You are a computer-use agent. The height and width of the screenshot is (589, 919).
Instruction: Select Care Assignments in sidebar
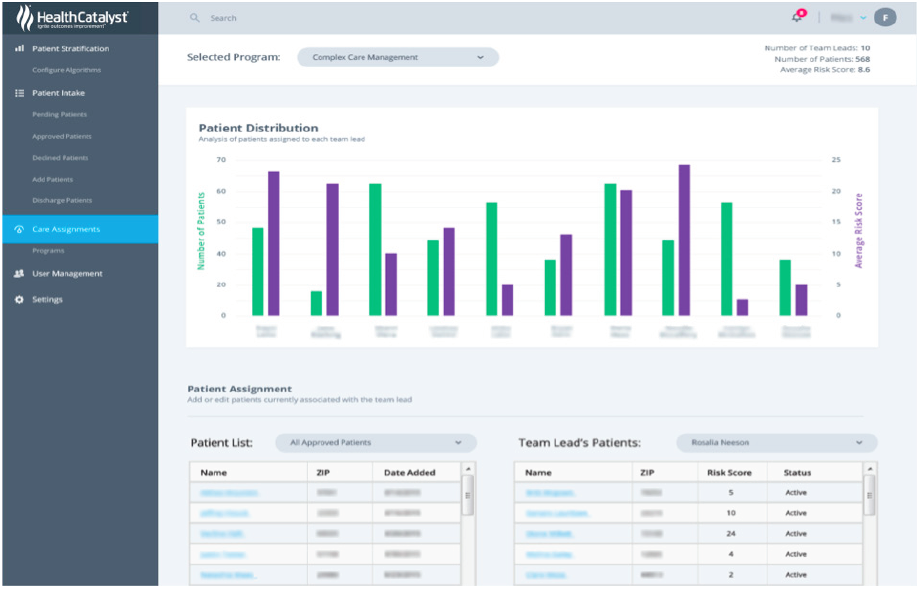[80, 229]
